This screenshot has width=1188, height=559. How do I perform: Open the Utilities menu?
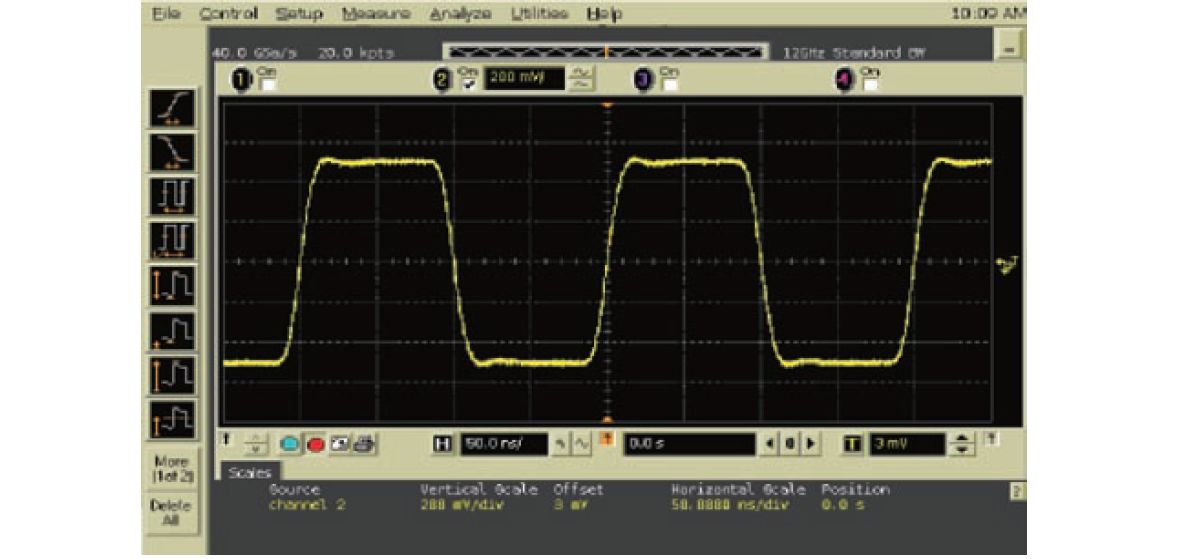pyautogui.click(x=539, y=14)
